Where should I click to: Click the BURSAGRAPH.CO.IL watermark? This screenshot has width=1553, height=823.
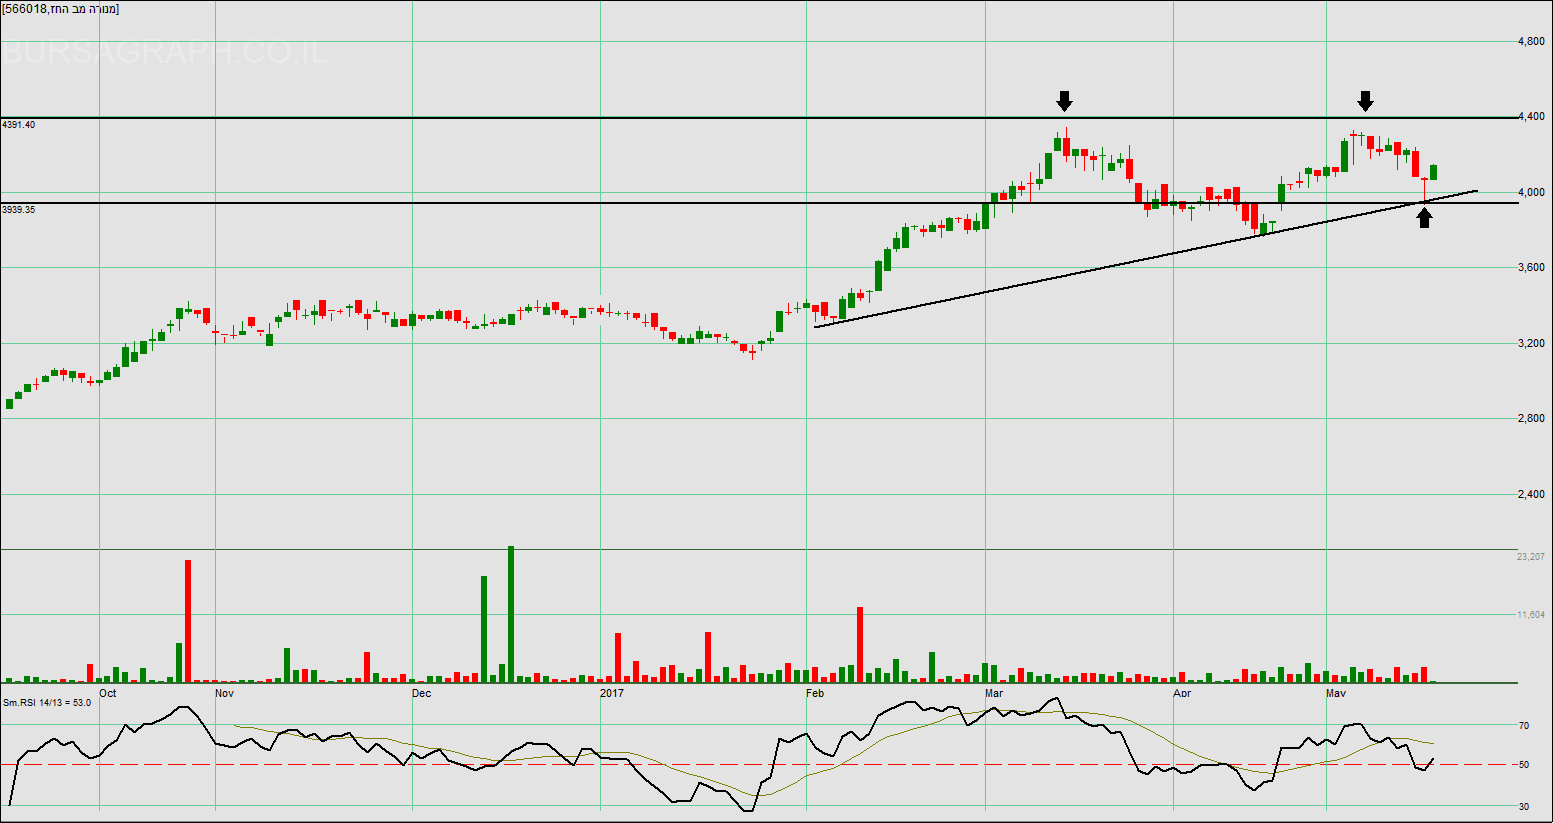pyautogui.click(x=165, y=52)
